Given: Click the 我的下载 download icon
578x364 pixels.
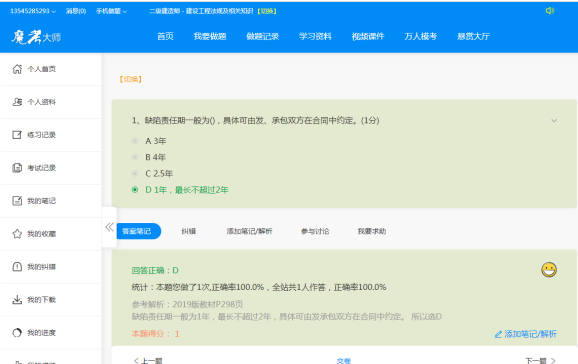Looking at the screenshot, I should tap(17, 299).
